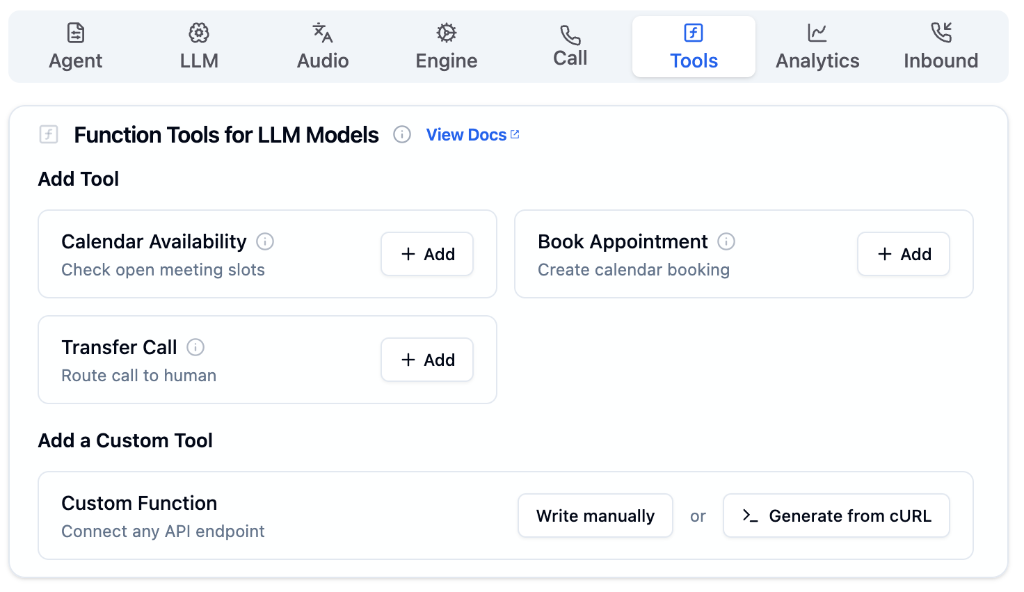Image resolution: width=1024 pixels, height=592 pixels.
Task: Add the Book Appointment tool
Action: pos(904,254)
